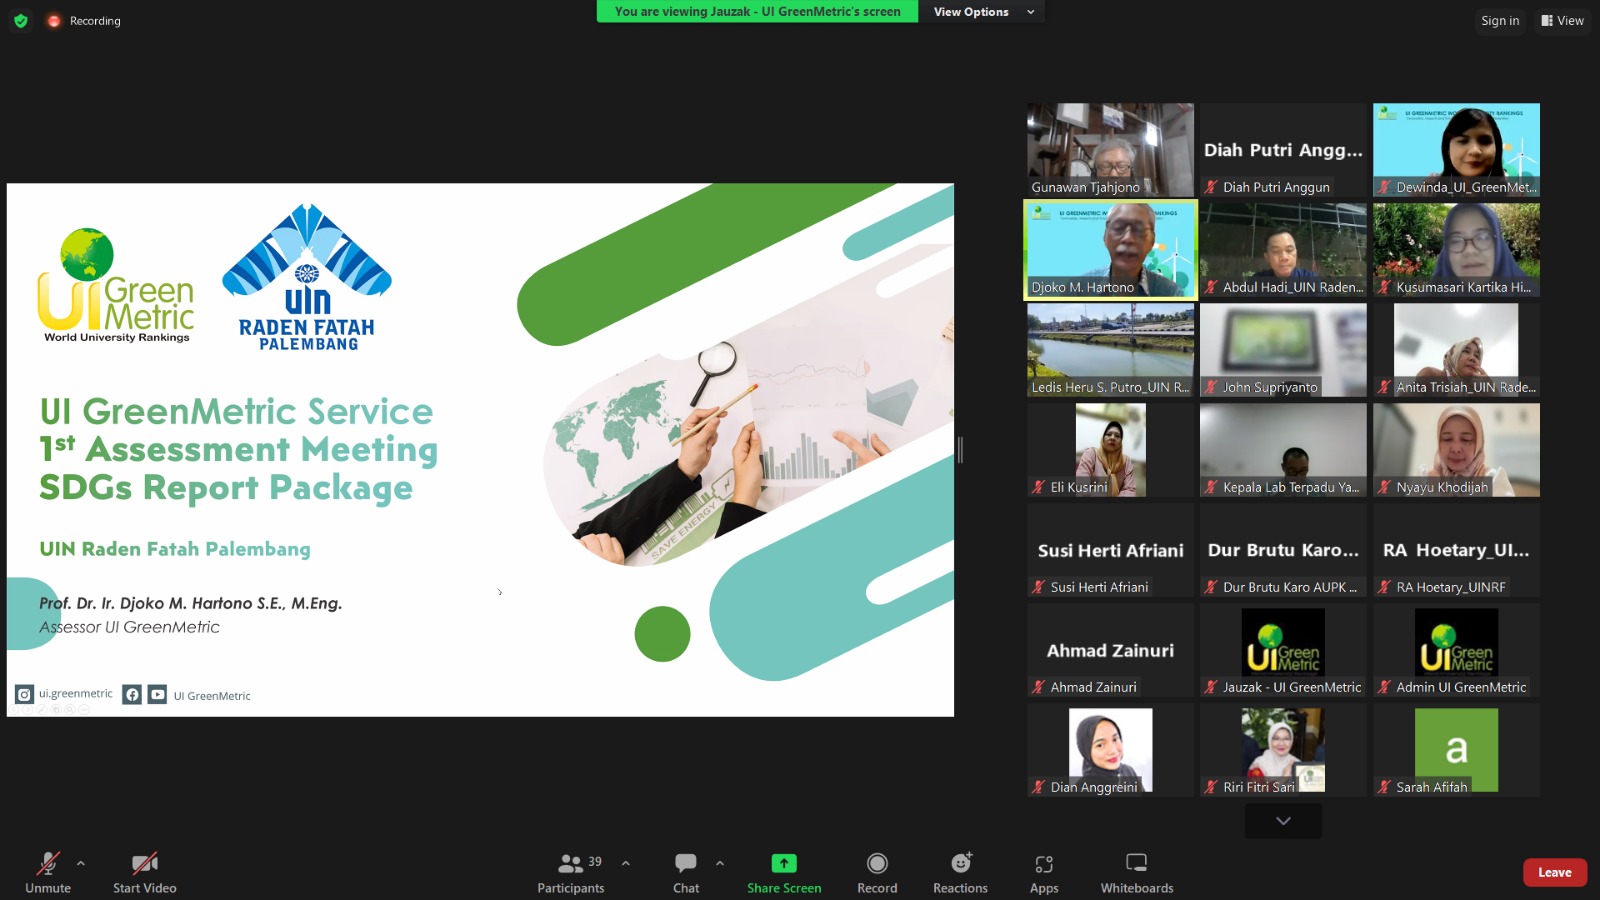This screenshot has height=900, width=1600.
Task: Click muted mic icon on Nyayu Khodijah tile
Action: (x=1384, y=487)
